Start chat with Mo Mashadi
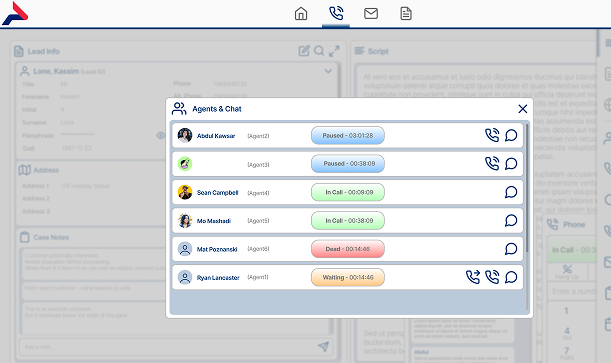 pos(511,220)
